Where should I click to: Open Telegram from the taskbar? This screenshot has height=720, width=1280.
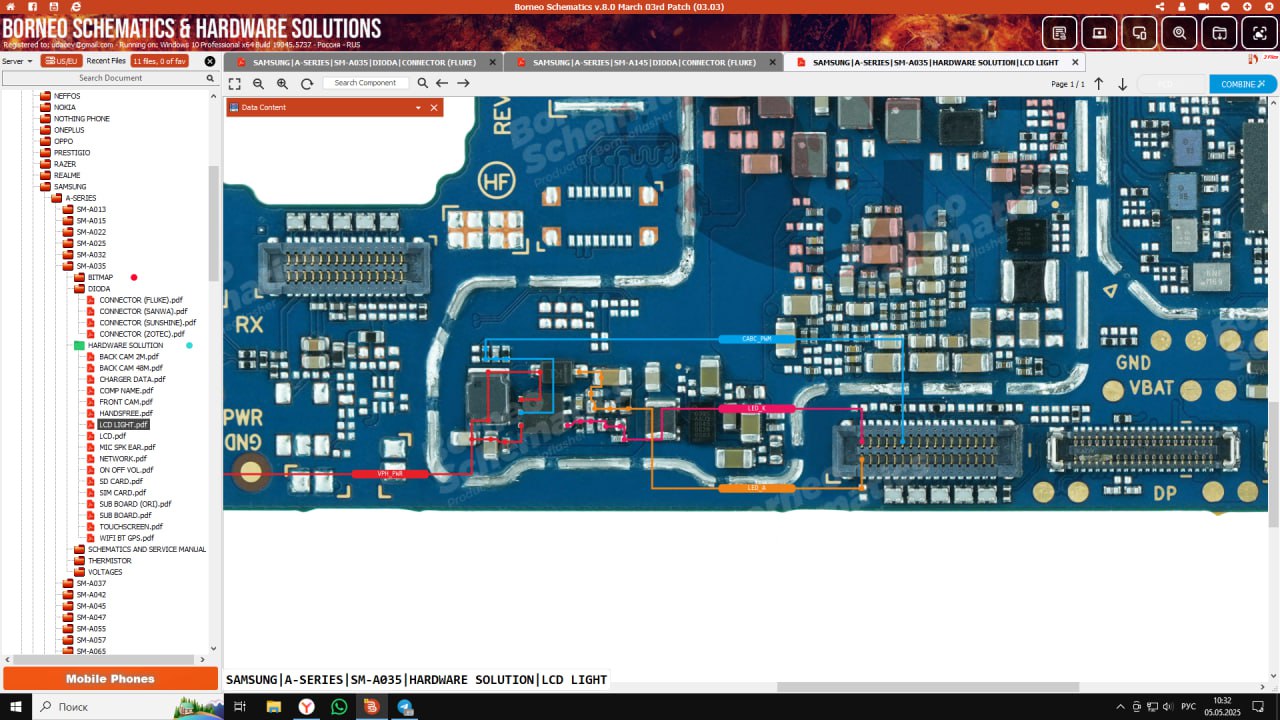click(x=404, y=706)
